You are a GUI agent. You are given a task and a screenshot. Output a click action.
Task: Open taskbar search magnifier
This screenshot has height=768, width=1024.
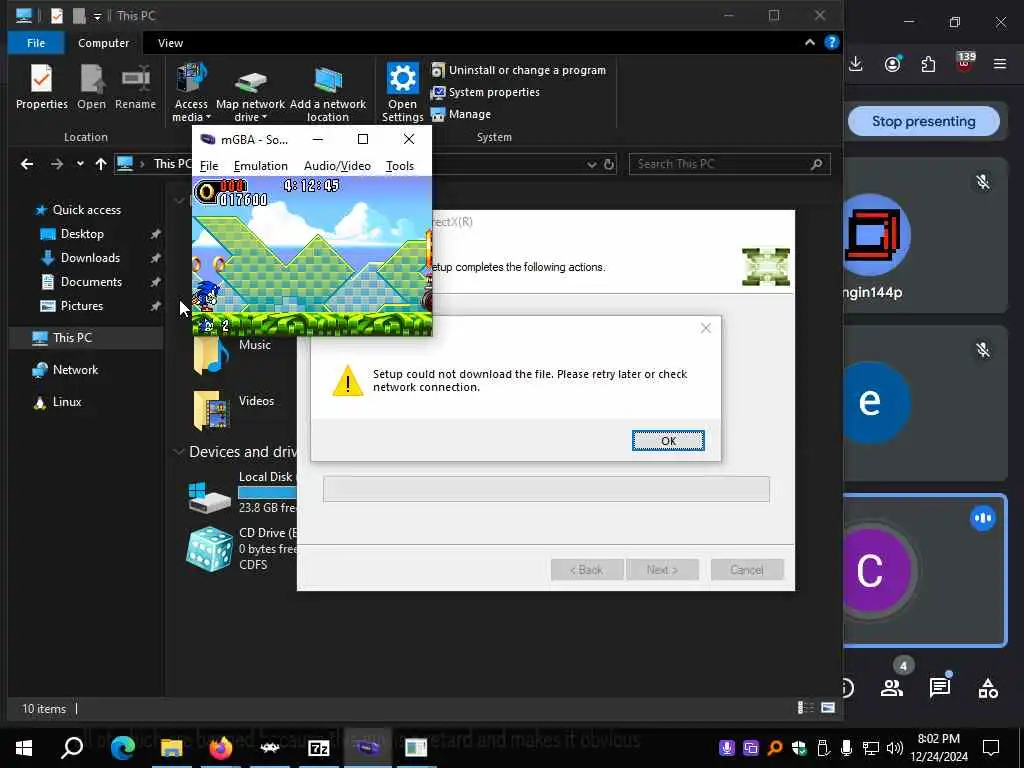tap(72, 748)
